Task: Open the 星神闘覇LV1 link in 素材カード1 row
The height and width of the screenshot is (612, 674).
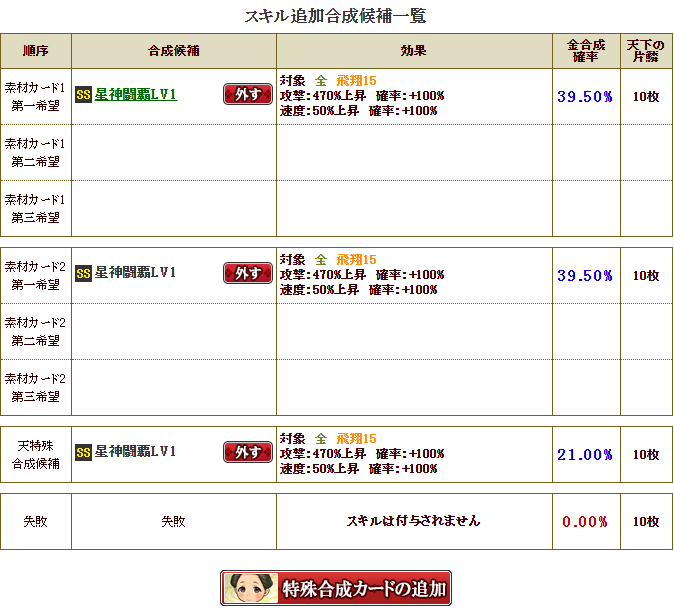Action: (x=135, y=95)
